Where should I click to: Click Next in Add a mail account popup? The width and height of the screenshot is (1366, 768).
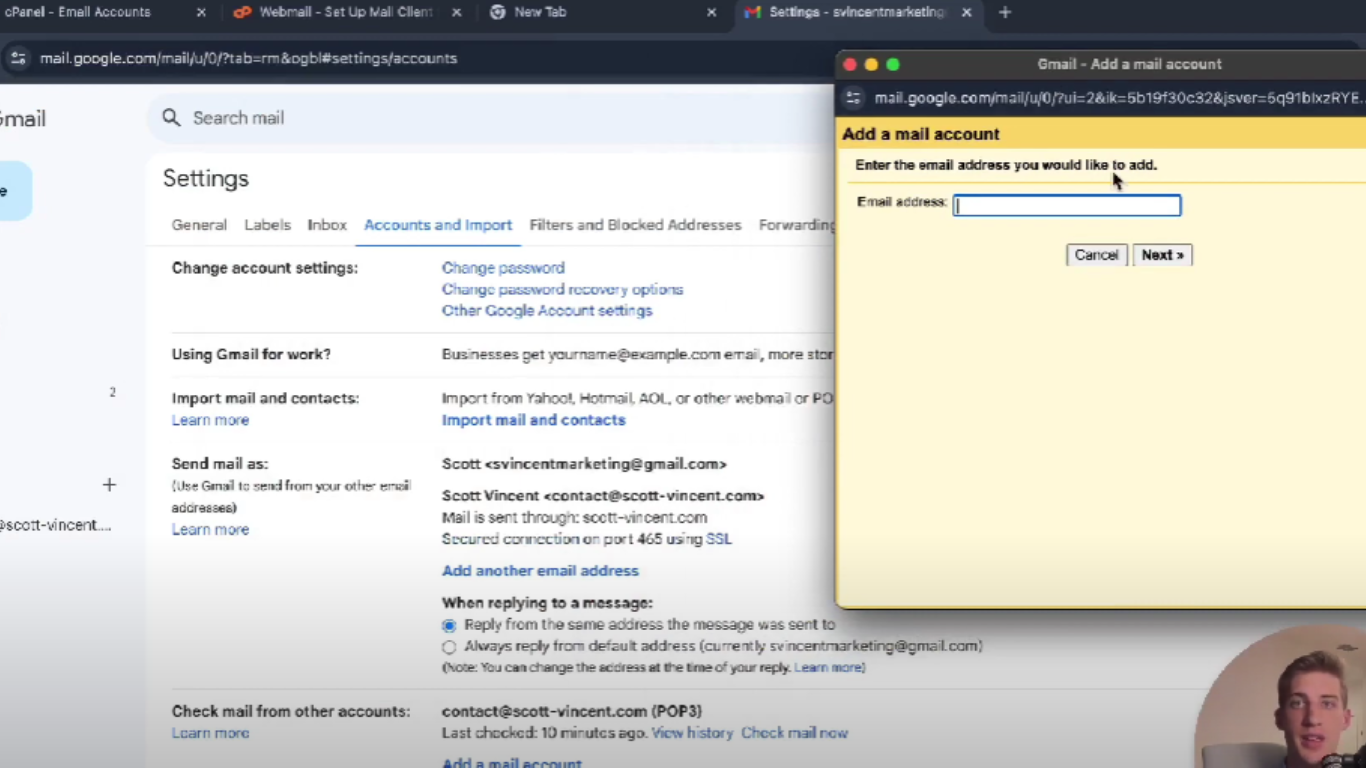(x=1162, y=255)
